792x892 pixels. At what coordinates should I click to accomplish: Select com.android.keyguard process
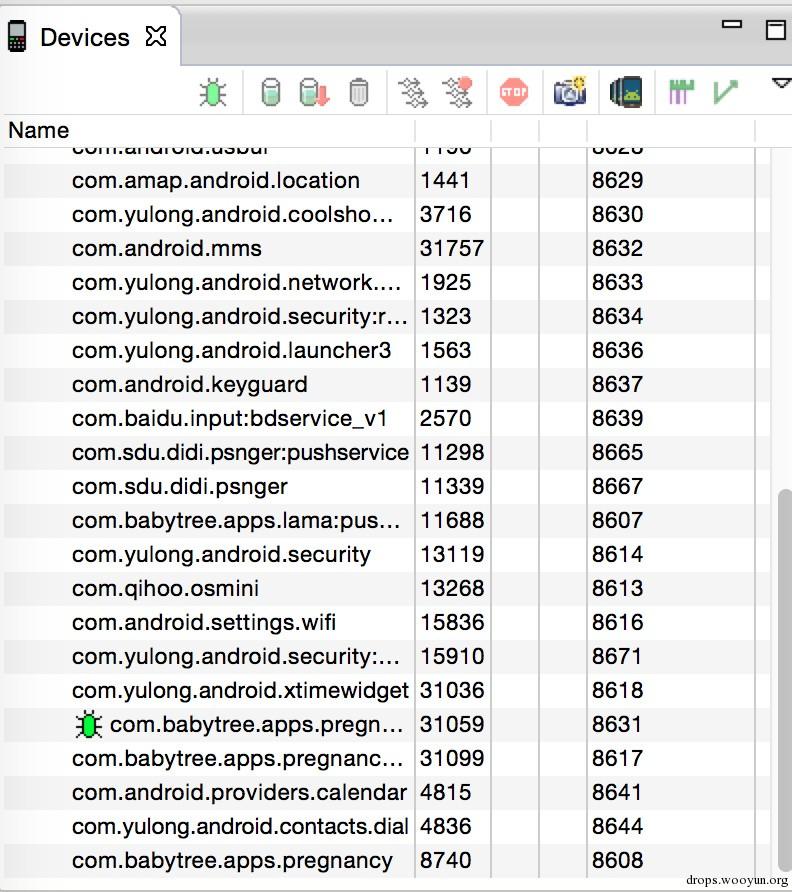(387, 385)
